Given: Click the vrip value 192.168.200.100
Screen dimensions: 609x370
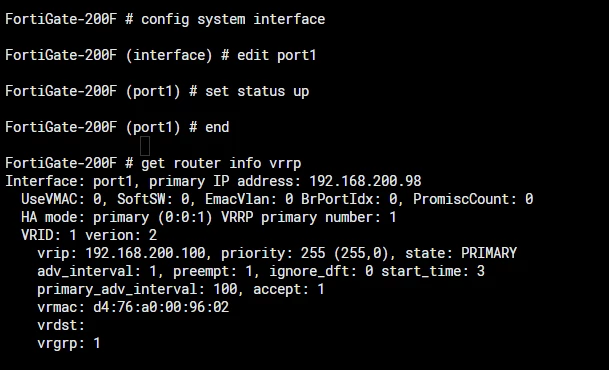Looking at the screenshot, I should (x=145, y=253).
